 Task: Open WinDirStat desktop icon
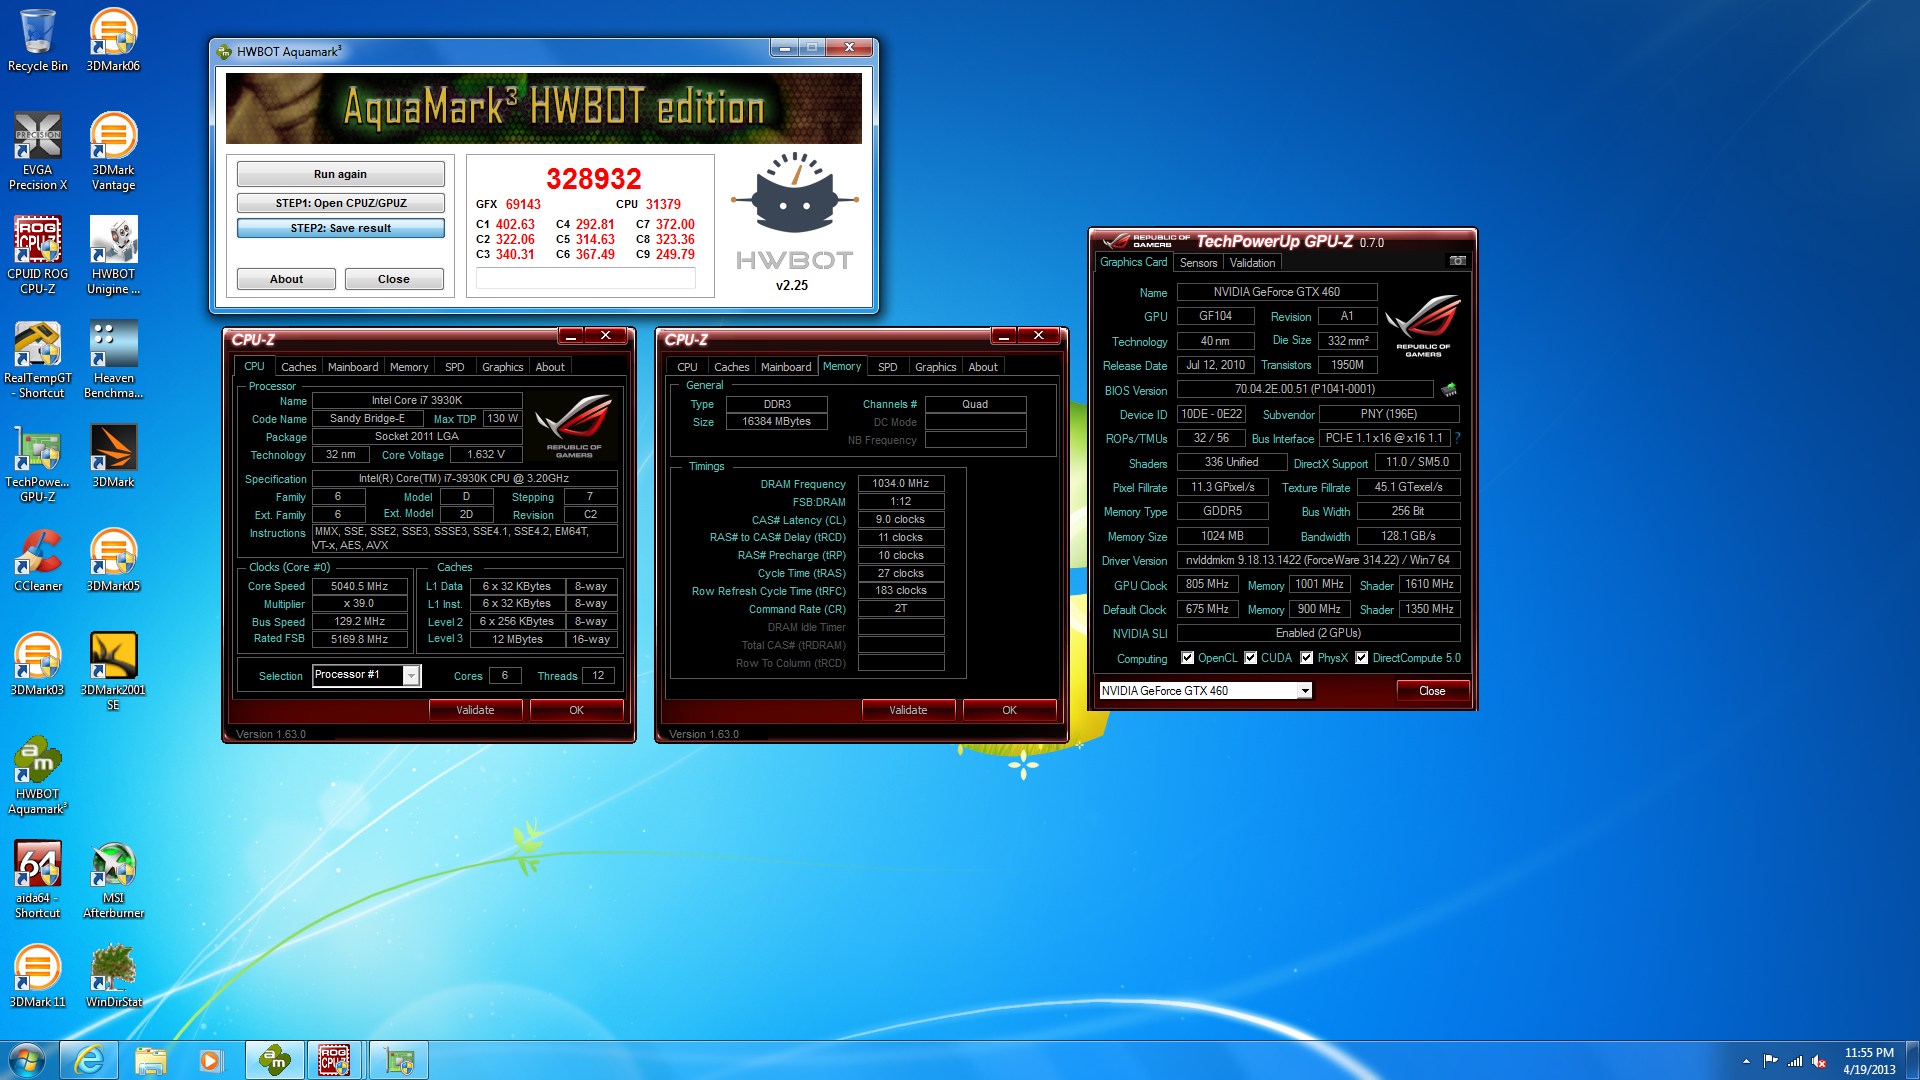[113, 976]
